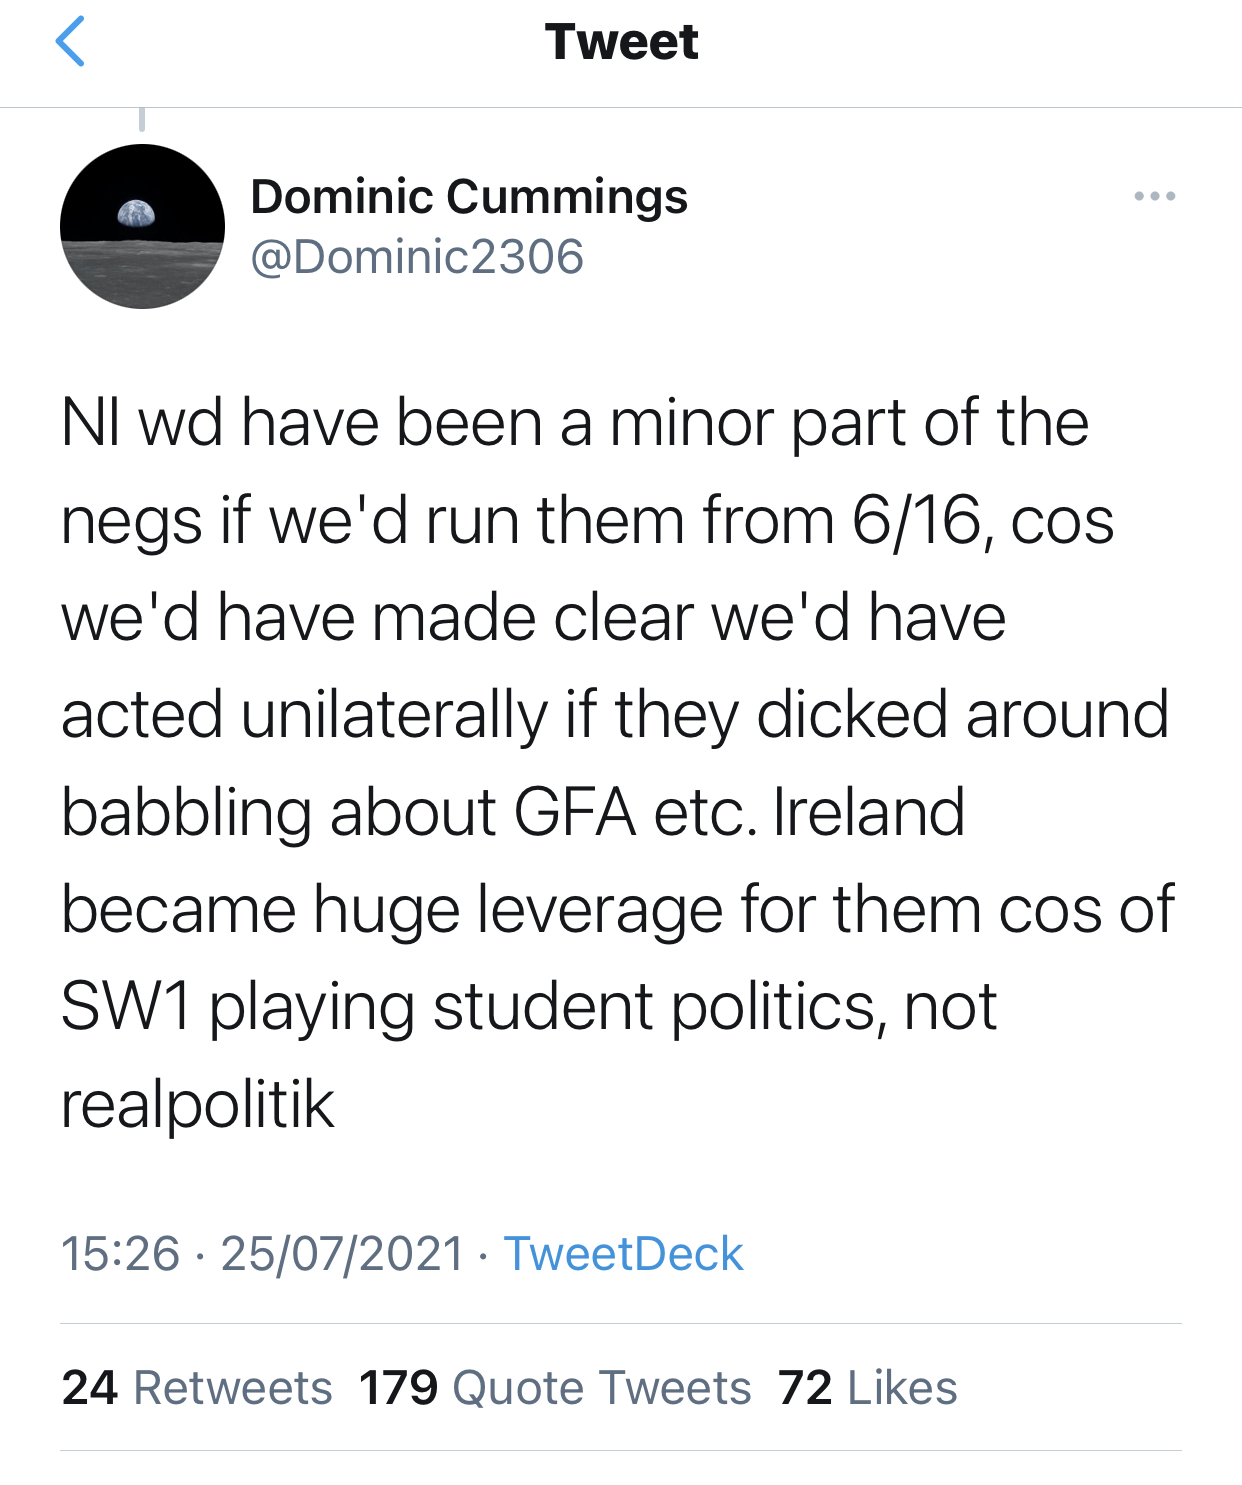
Task: Click the 25/07/2021 date
Action: pyautogui.click(x=342, y=1254)
